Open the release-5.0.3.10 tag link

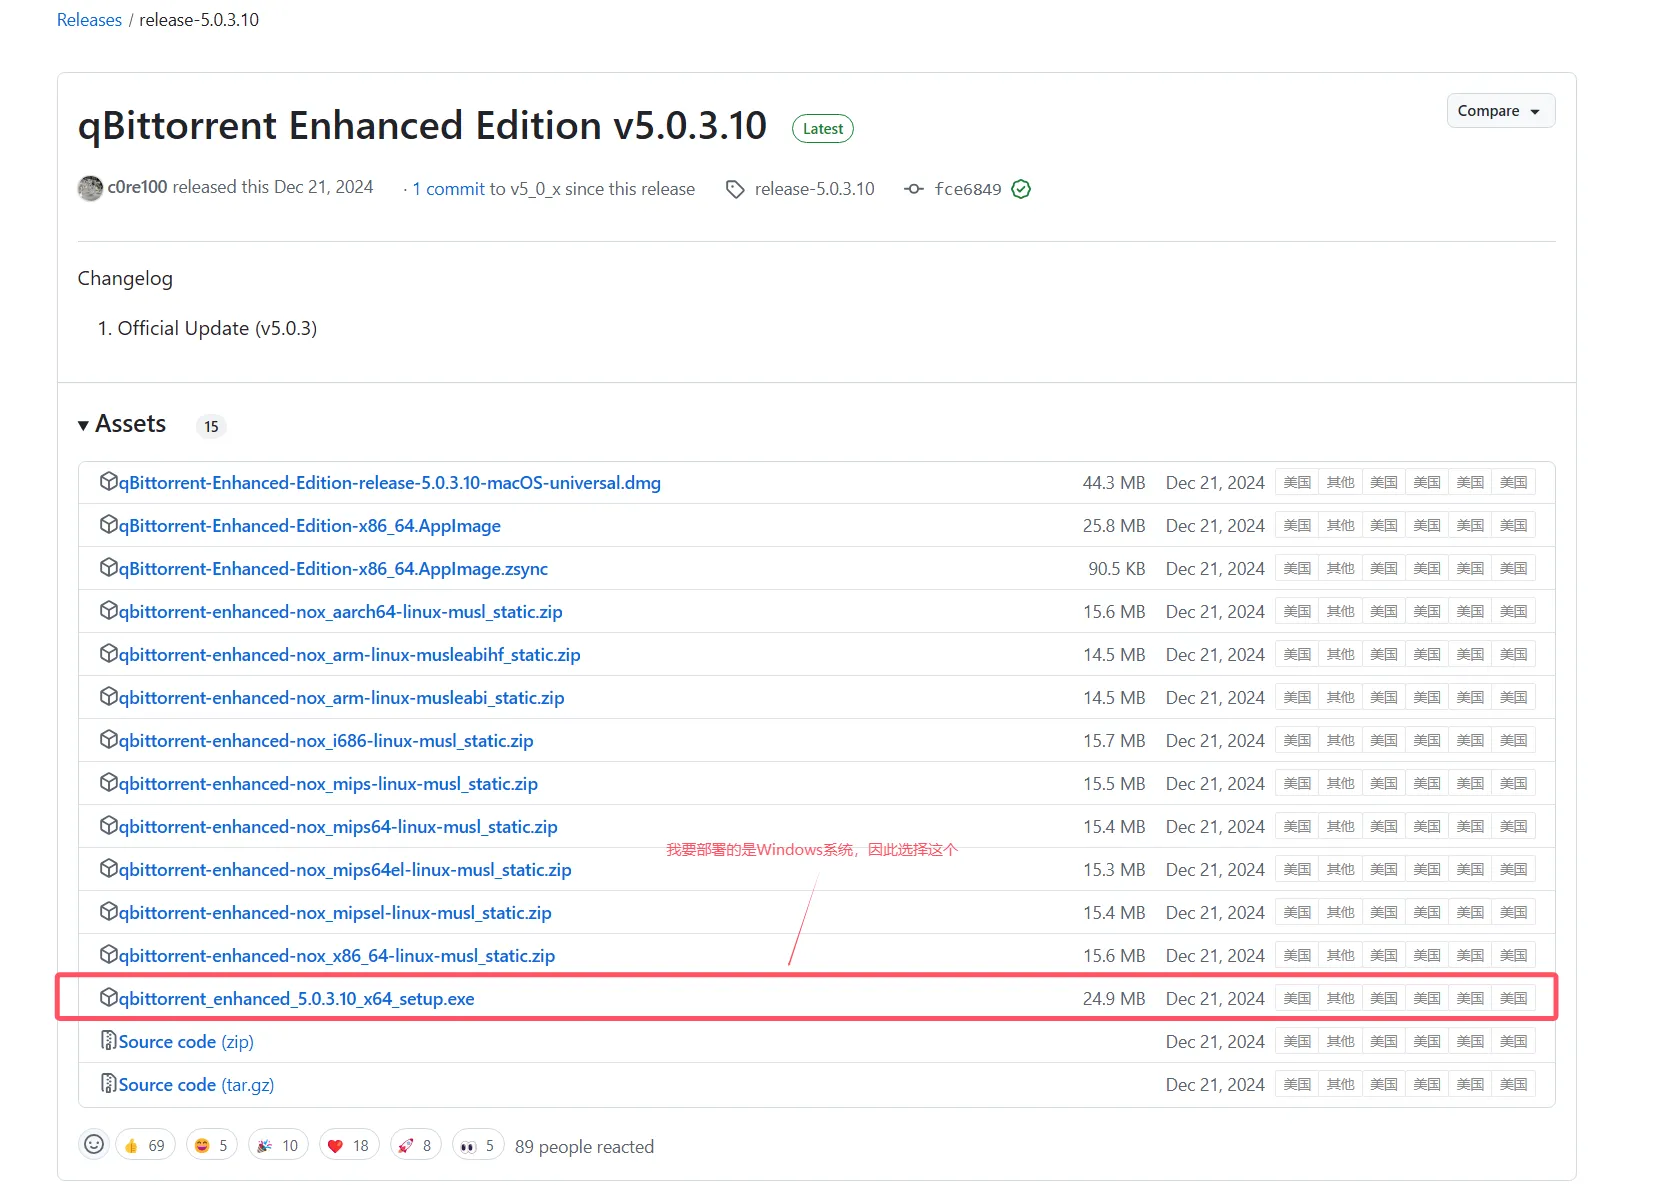point(813,189)
